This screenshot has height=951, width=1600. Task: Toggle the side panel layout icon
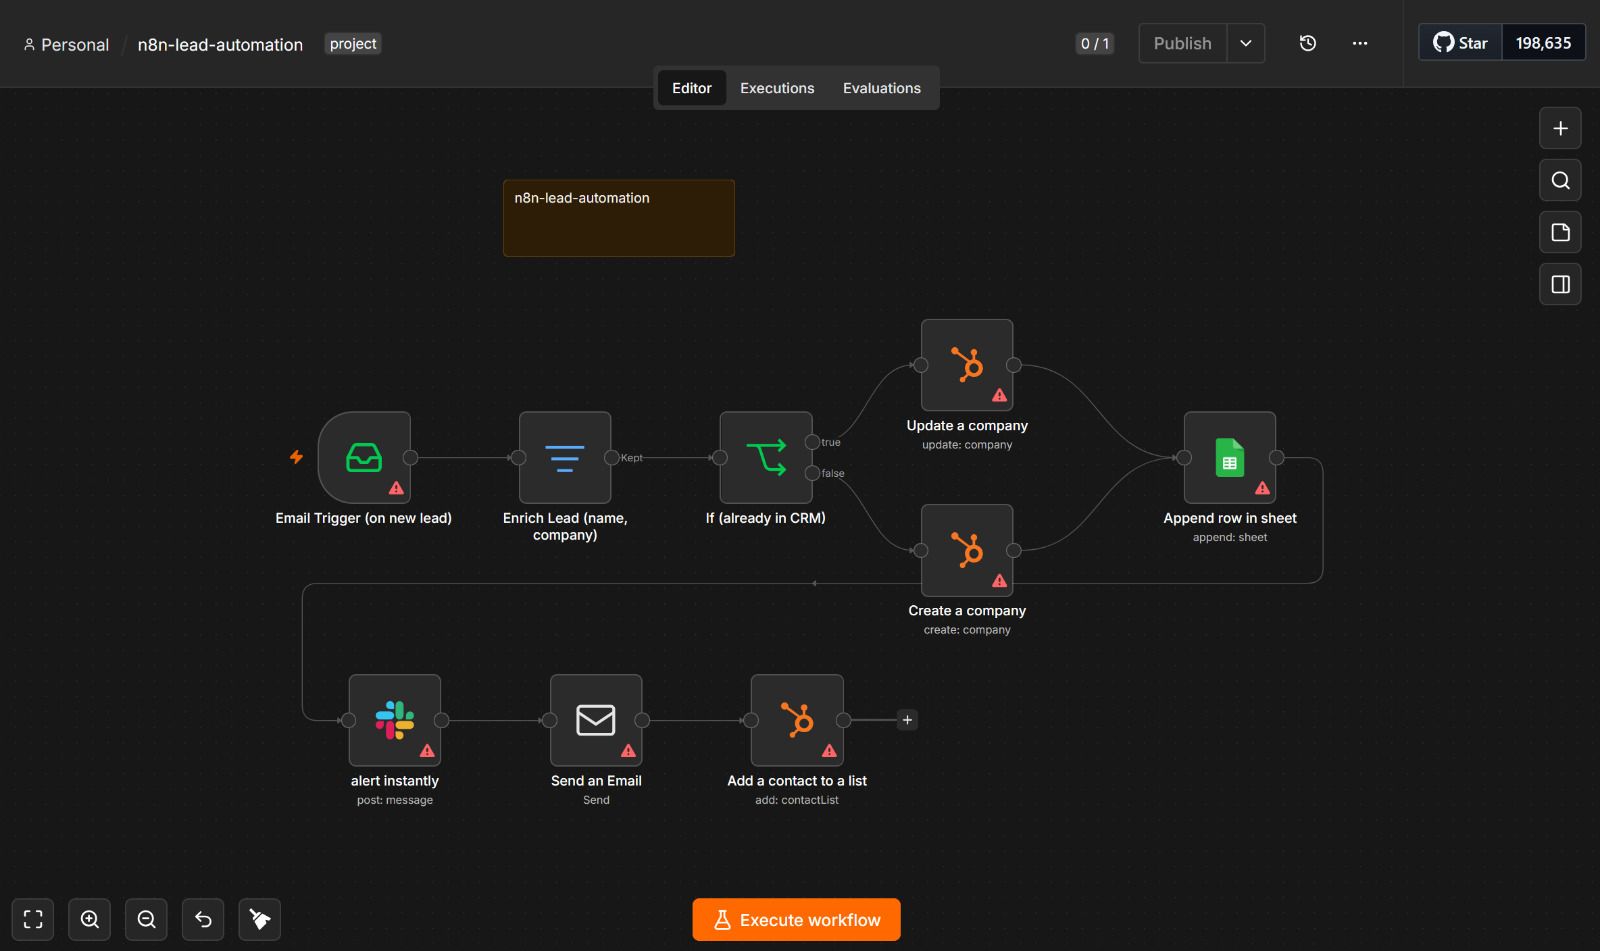coord(1560,284)
